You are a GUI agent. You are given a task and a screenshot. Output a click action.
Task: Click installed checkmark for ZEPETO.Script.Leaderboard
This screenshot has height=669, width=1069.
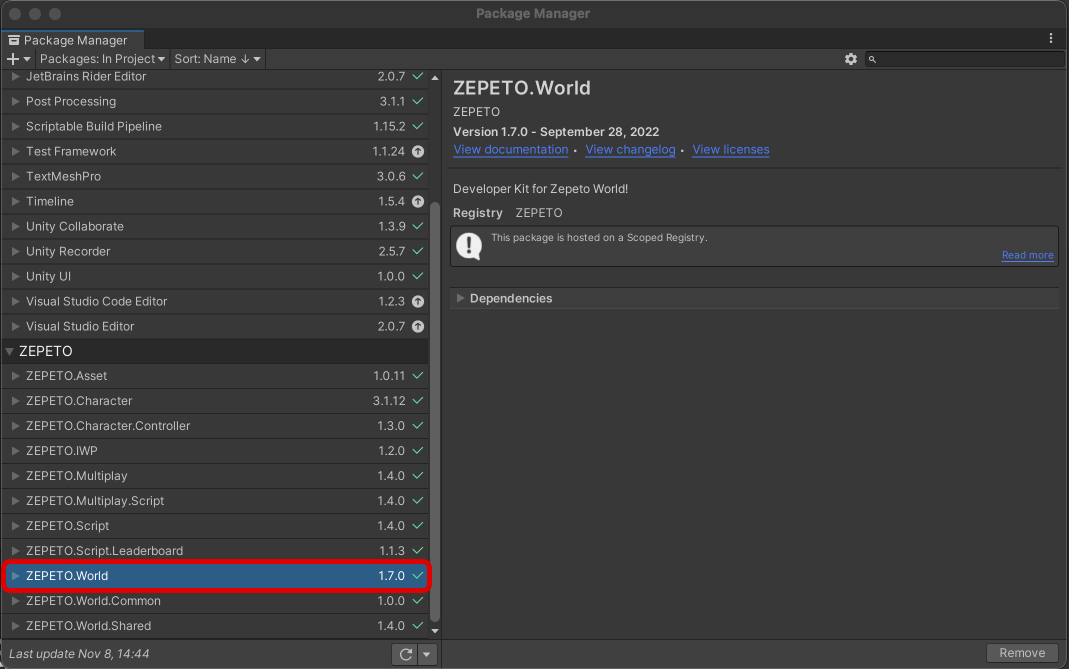[418, 551]
